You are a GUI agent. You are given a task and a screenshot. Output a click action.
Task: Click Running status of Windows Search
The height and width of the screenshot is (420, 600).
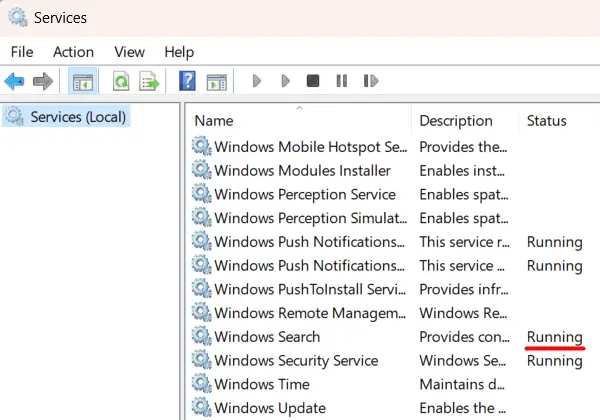point(554,337)
